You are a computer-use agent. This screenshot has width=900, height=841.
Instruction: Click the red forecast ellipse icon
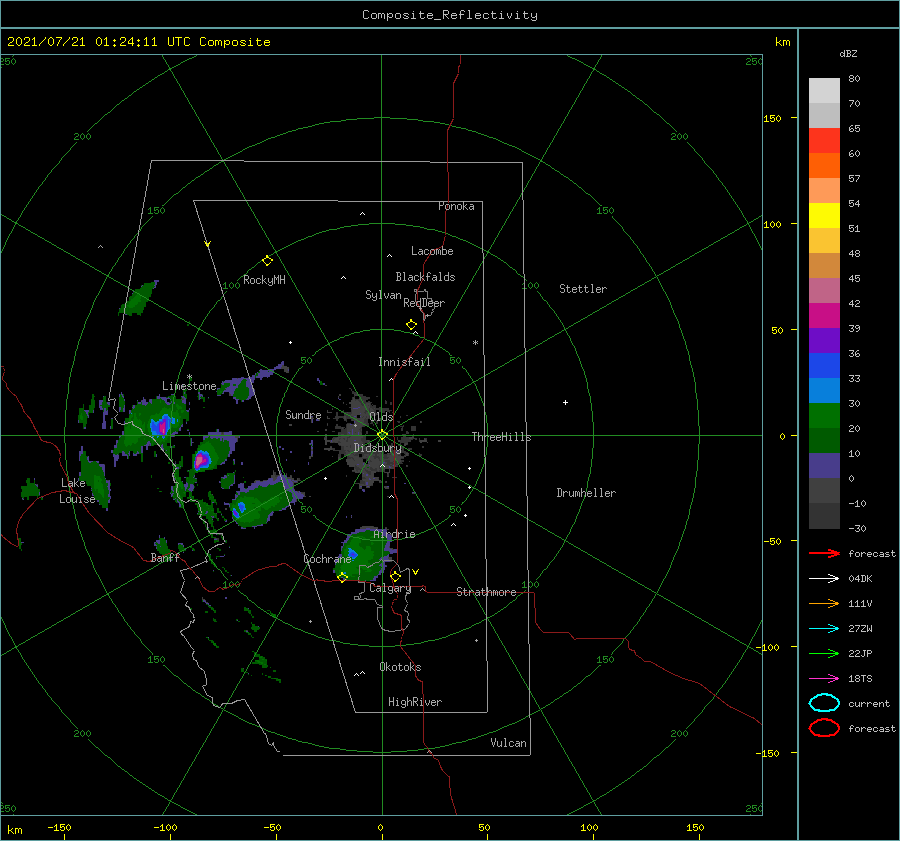(824, 728)
